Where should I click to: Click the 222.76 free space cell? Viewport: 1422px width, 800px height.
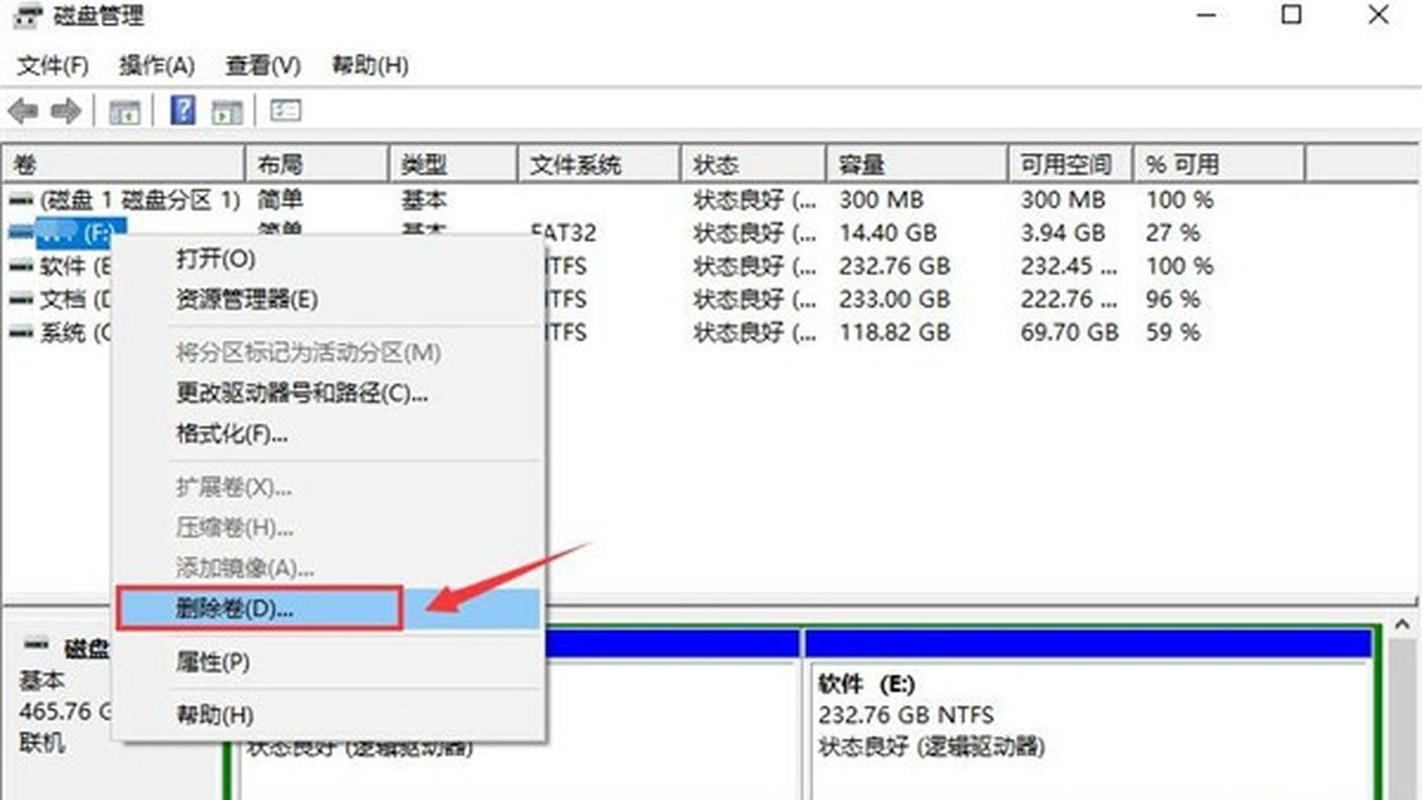pos(1069,299)
